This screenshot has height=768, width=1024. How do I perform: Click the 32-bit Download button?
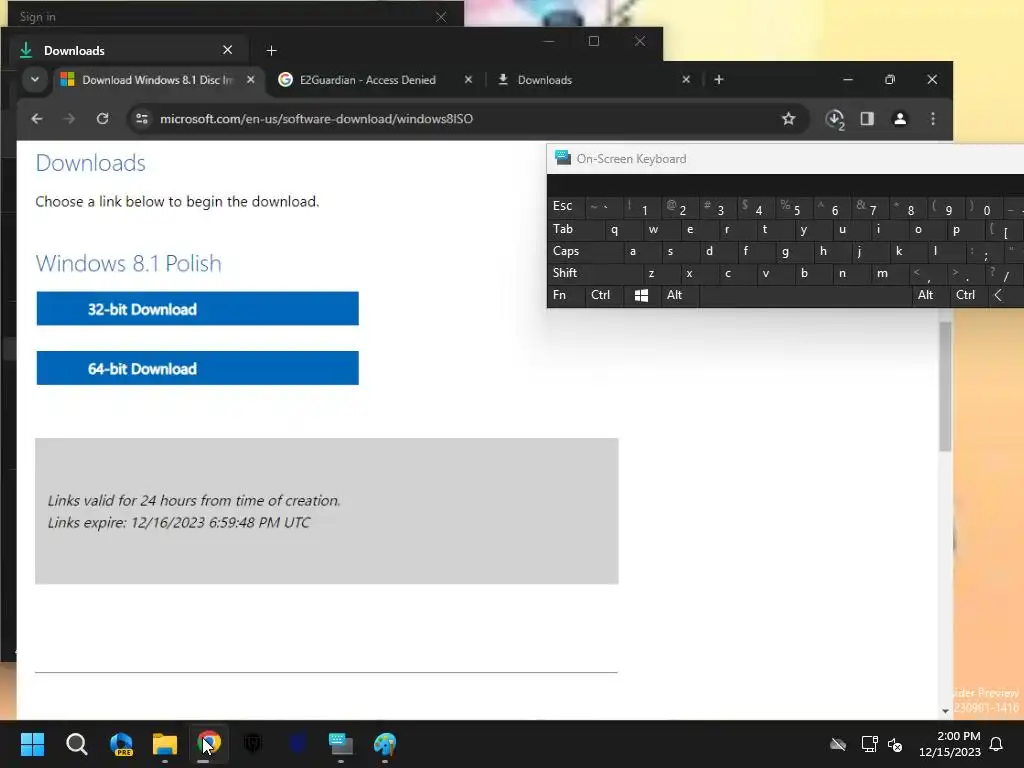click(197, 308)
